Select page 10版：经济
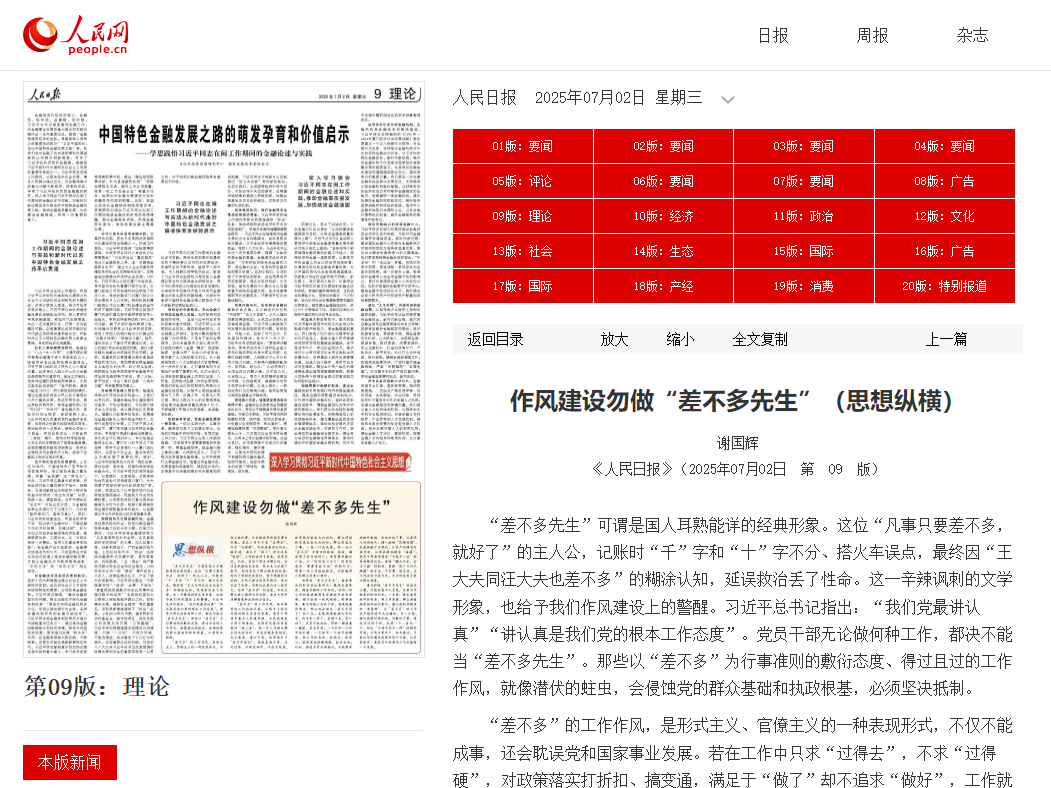1051x788 pixels. click(x=664, y=216)
